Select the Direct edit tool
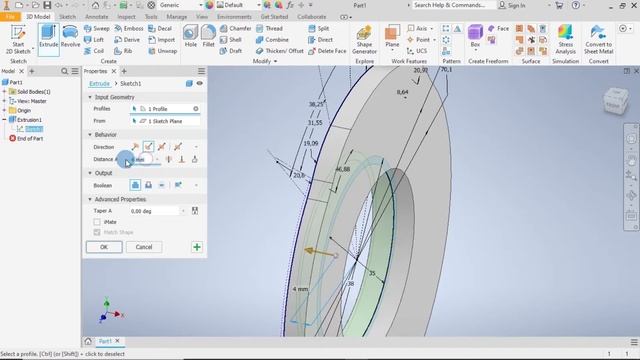This screenshot has height=360, width=640. [320, 40]
